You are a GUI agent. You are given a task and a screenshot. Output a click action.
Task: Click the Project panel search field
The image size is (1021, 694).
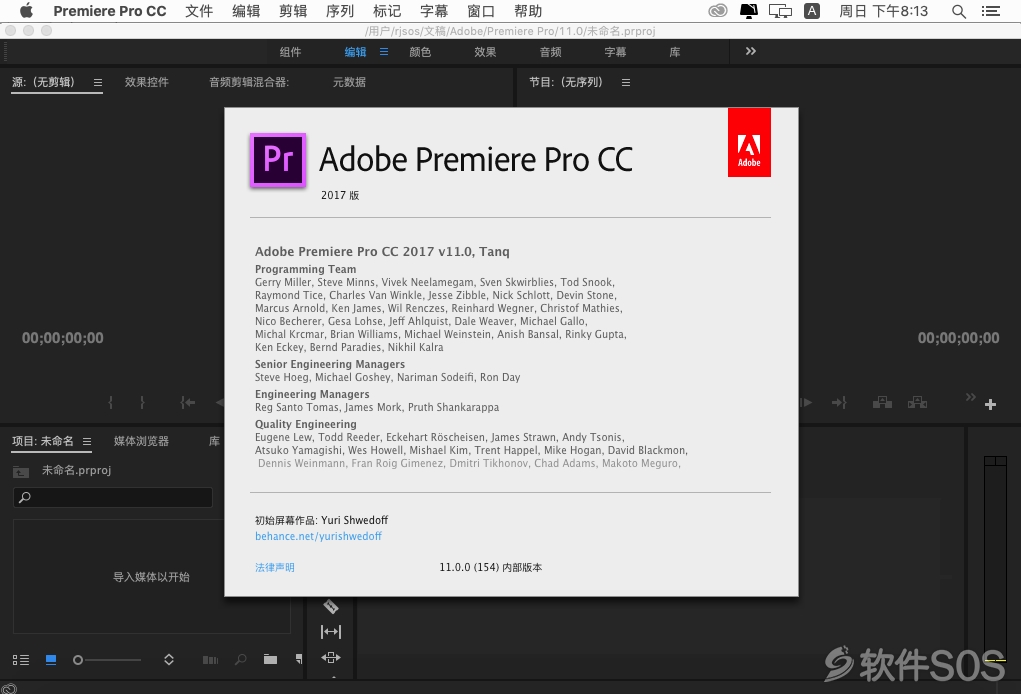(113, 497)
